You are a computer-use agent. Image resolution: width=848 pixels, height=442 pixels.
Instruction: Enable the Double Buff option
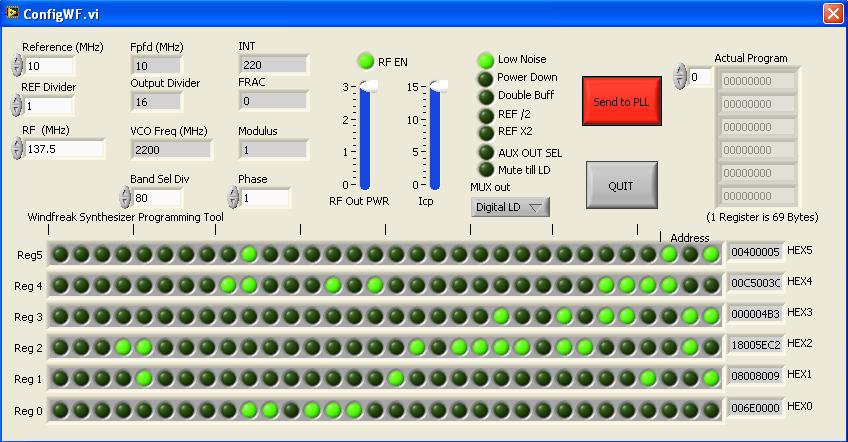click(x=486, y=96)
